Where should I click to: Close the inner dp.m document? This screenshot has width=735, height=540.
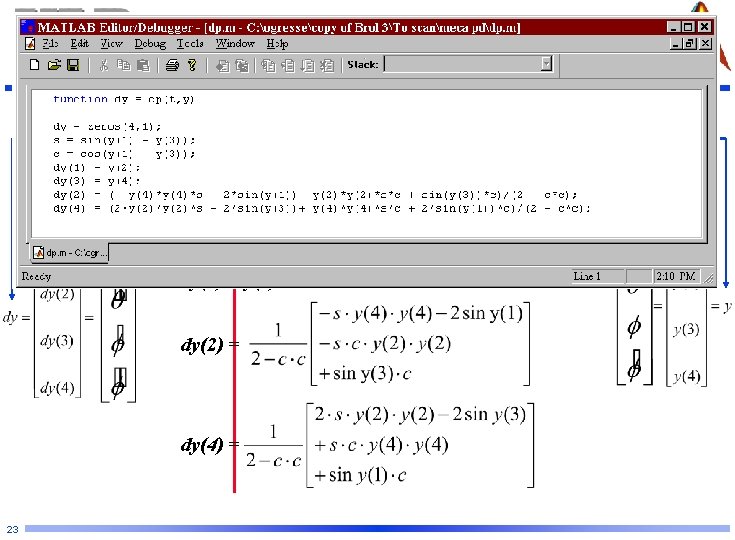pos(706,44)
